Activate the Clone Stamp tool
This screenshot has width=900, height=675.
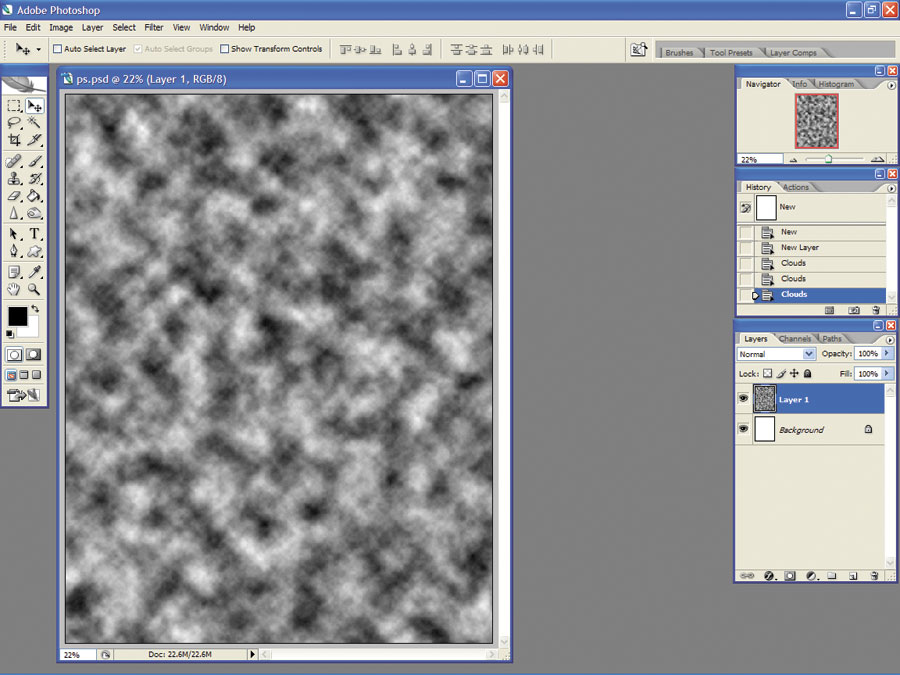(x=14, y=179)
